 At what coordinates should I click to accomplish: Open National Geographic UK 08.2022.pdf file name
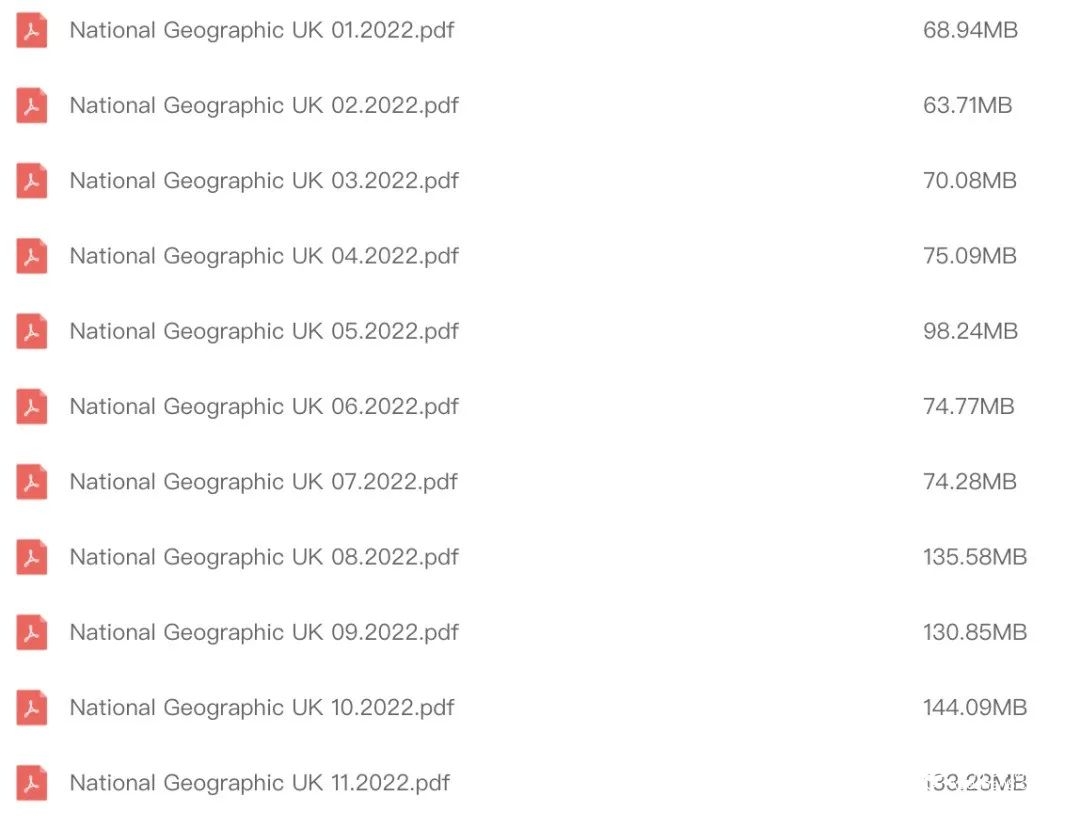point(264,557)
